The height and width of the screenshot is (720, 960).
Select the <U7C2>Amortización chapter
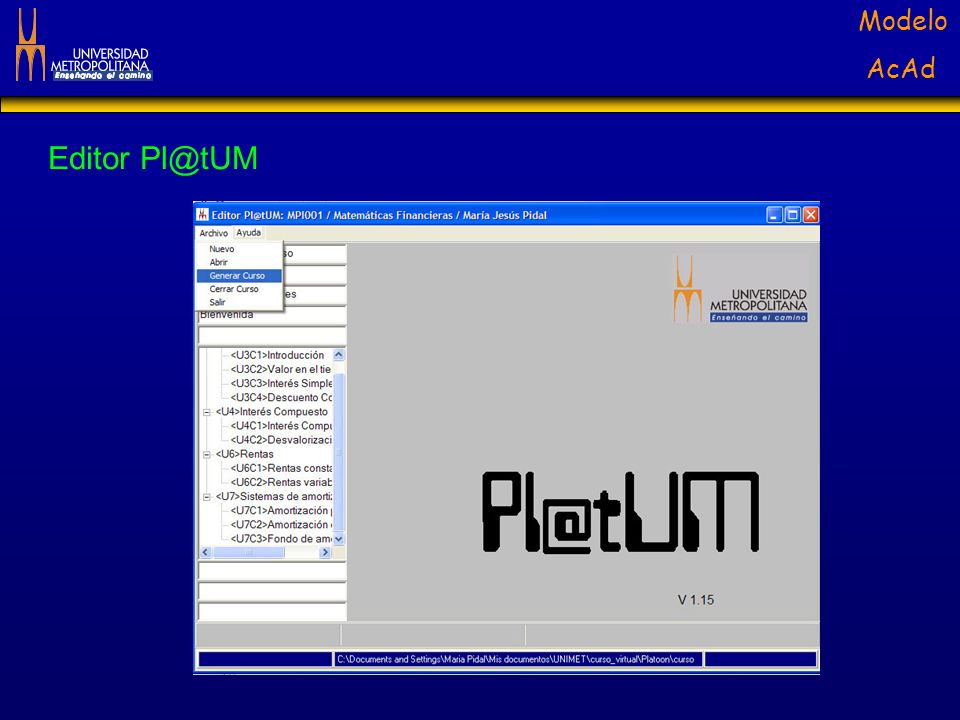point(281,524)
